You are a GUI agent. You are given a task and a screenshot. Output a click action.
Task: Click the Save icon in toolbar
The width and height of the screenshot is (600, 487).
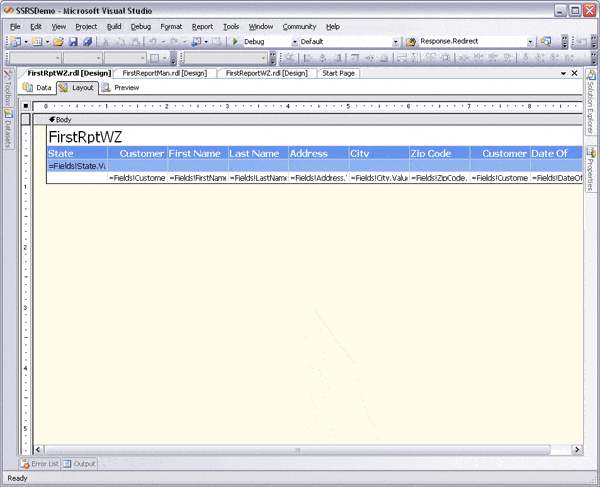pyautogui.click(x=74, y=42)
